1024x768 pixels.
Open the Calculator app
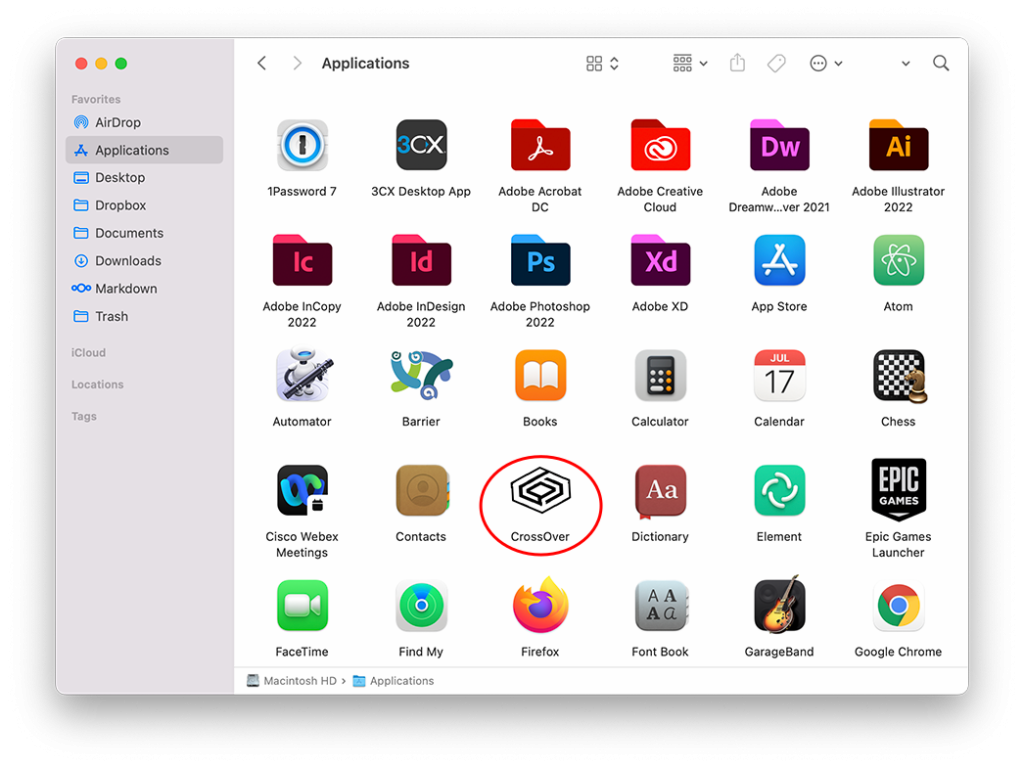coord(660,376)
